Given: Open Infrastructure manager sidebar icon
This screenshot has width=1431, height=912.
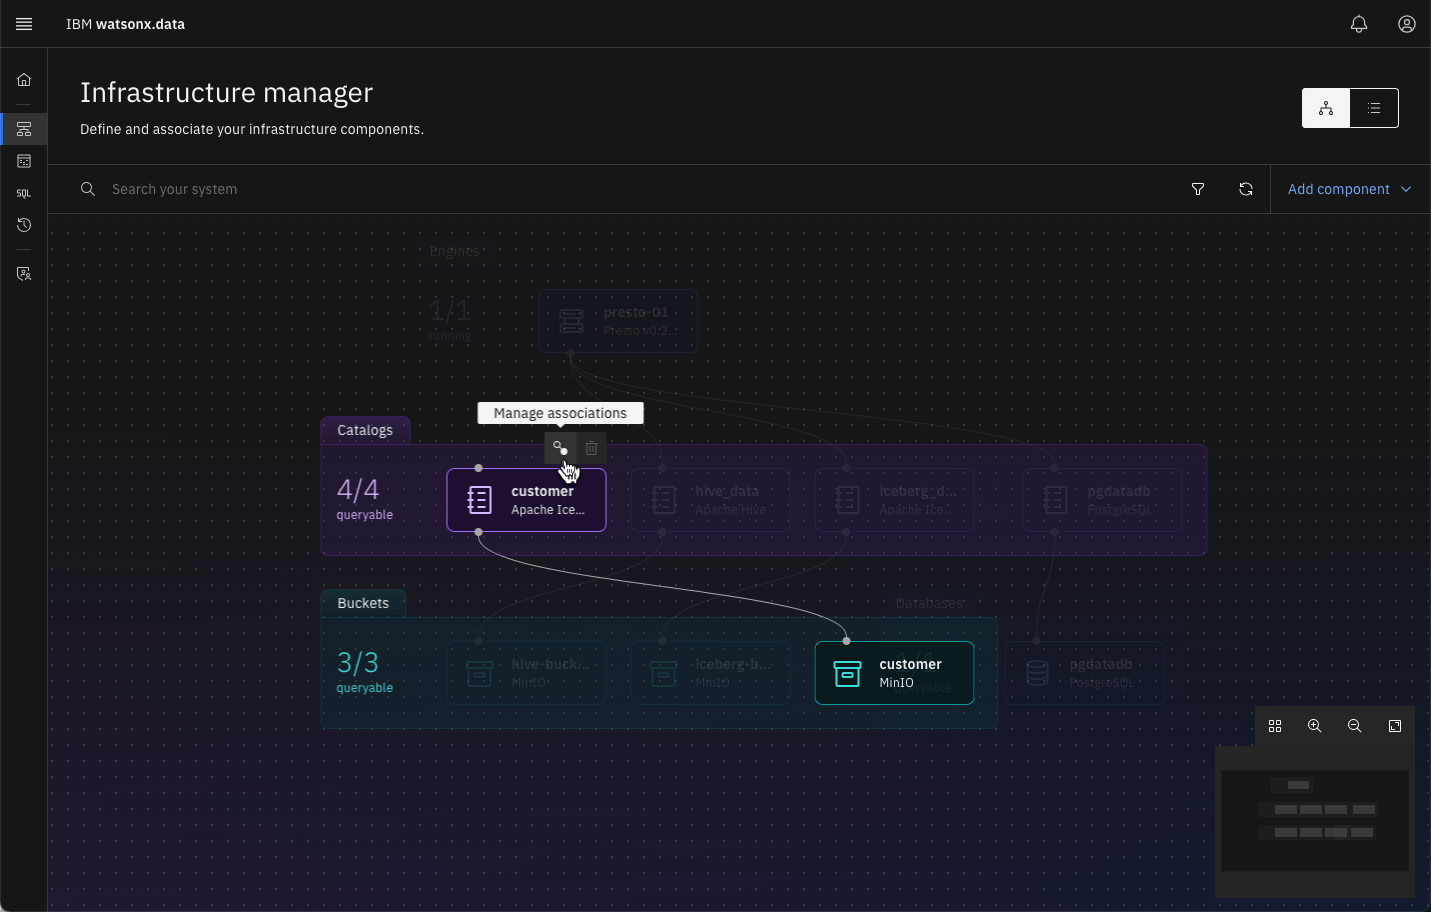Looking at the screenshot, I should [x=24, y=129].
